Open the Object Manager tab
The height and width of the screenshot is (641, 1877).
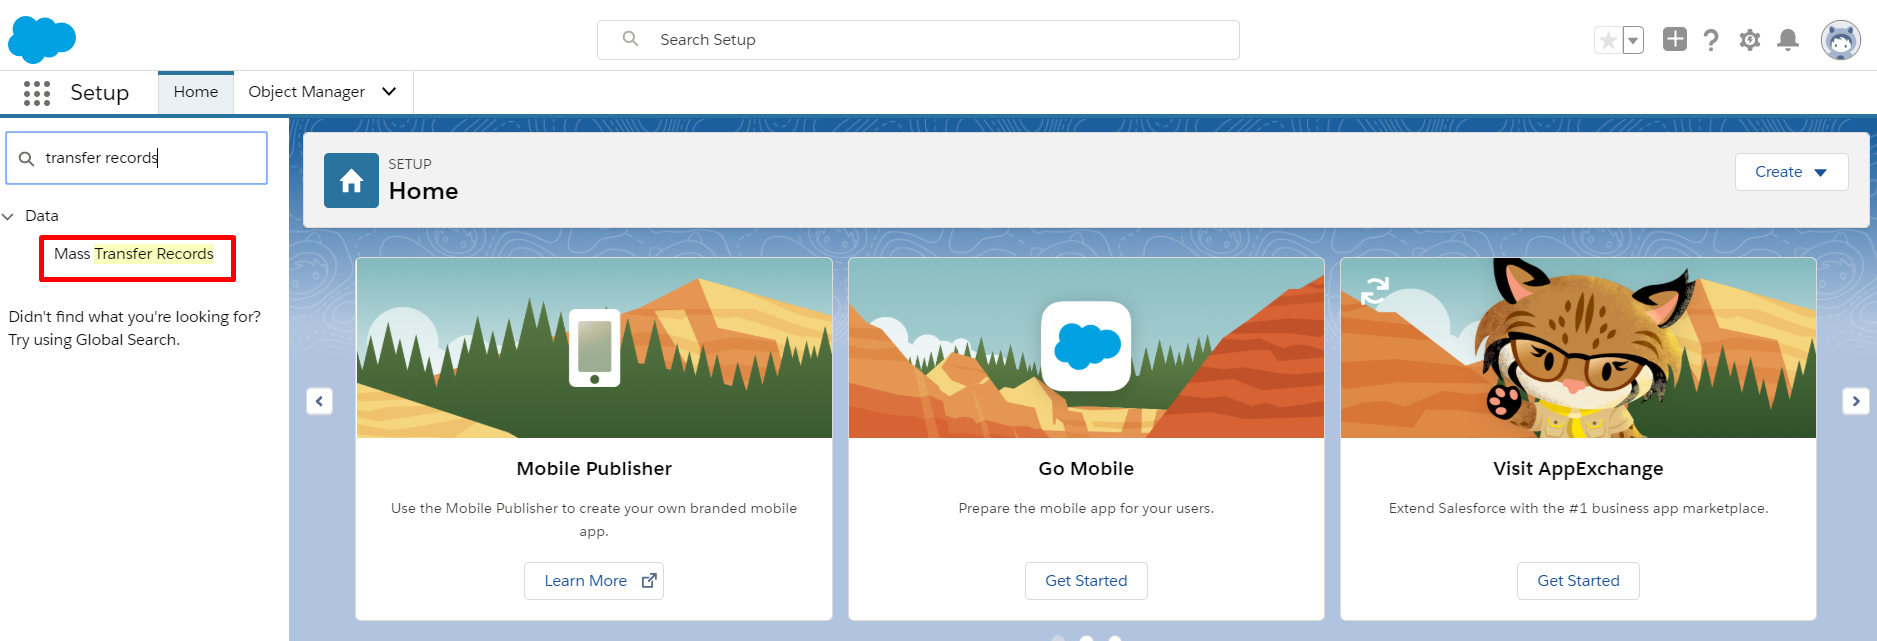coord(306,92)
